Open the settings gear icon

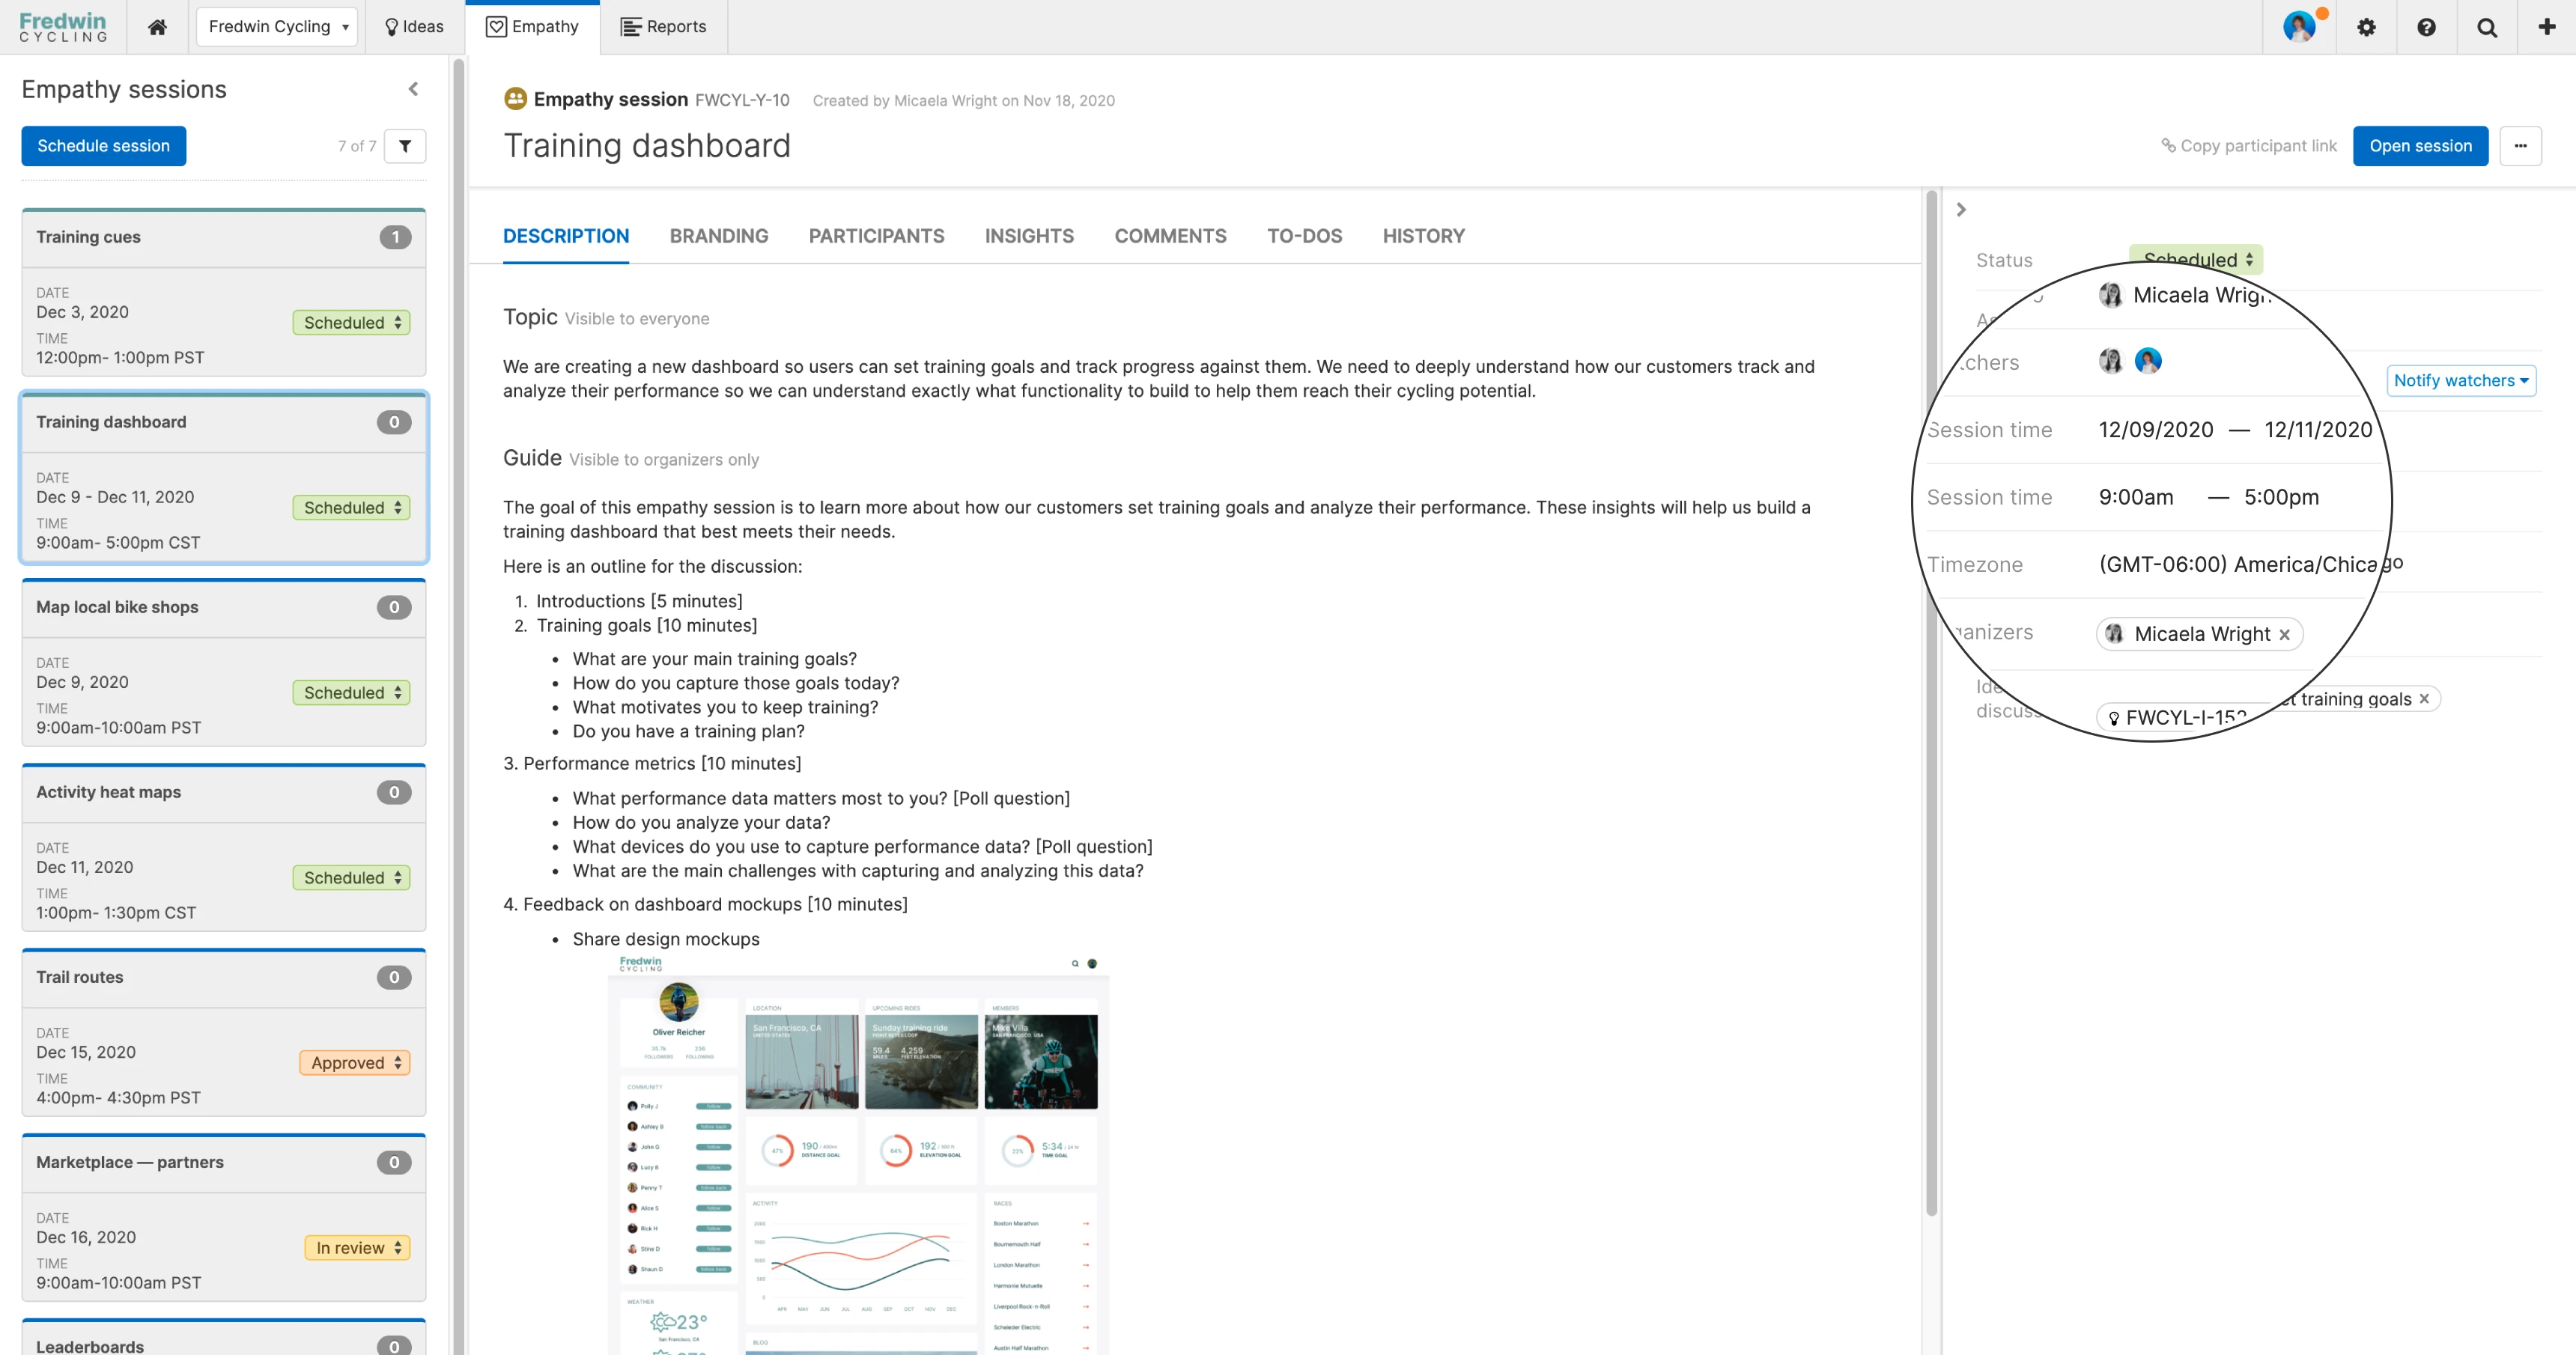(2366, 27)
